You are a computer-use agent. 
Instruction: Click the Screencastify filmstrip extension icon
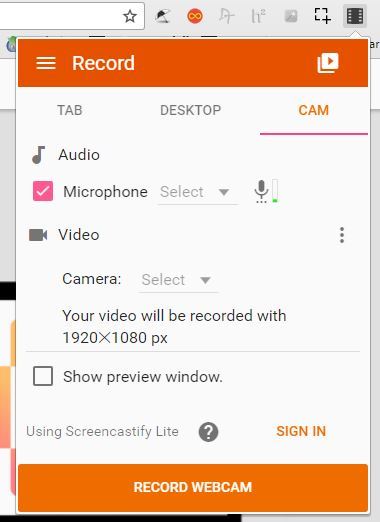pos(355,16)
